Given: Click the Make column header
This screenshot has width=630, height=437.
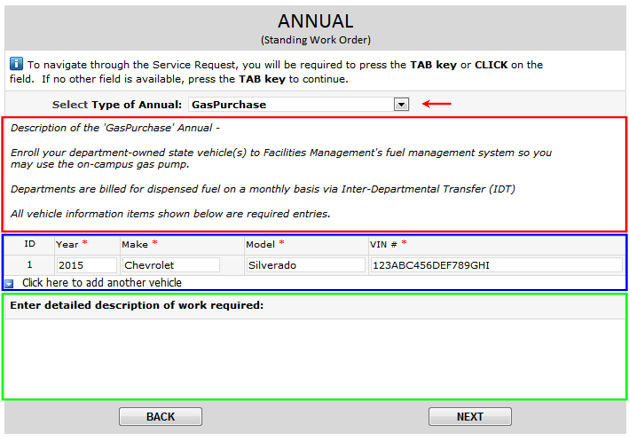Looking at the screenshot, I should [135, 244].
